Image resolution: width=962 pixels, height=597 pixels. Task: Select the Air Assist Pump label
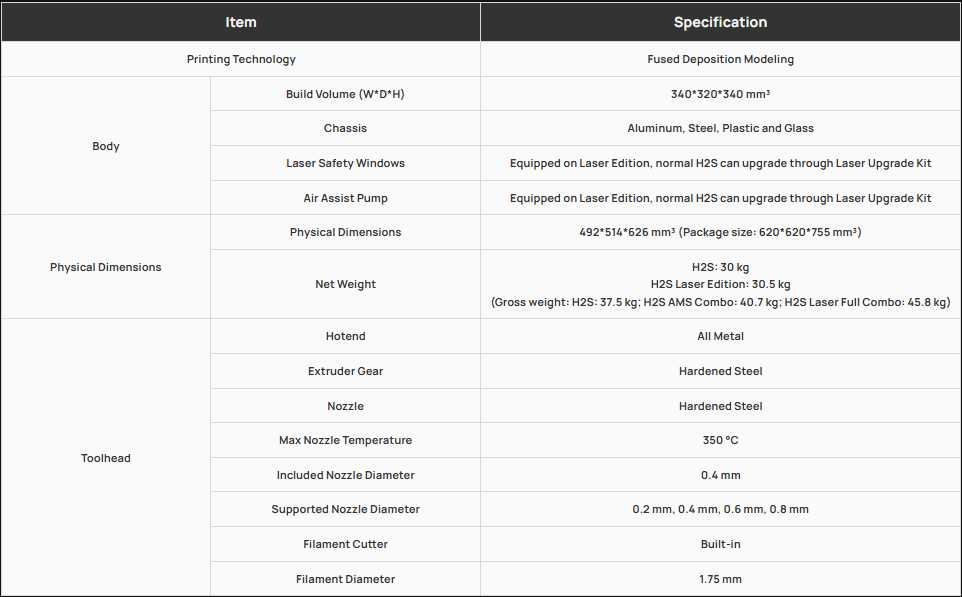coord(345,198)
